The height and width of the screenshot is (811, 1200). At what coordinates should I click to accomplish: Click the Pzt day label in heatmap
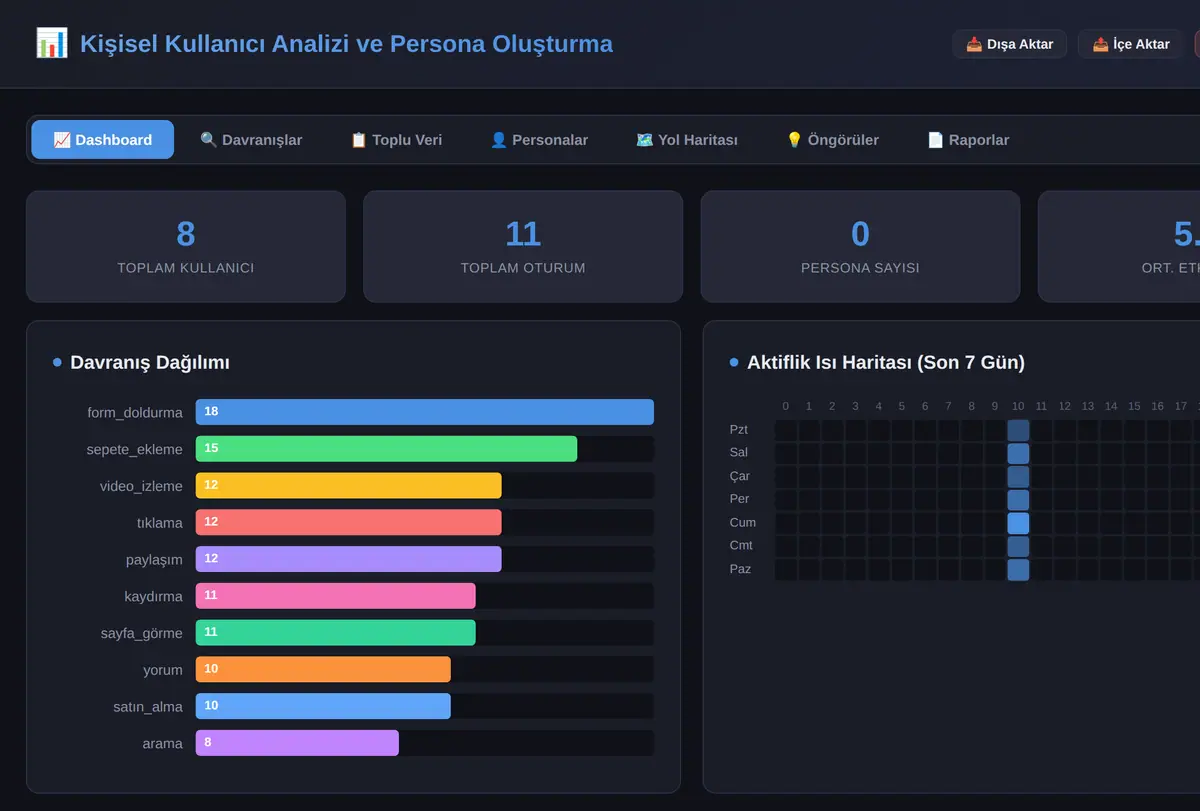pos(739,430)
